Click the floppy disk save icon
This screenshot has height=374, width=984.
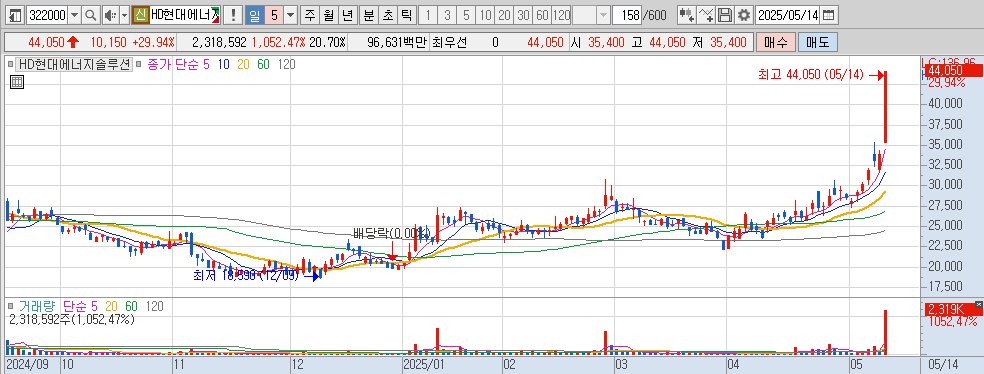click(725, 14)
